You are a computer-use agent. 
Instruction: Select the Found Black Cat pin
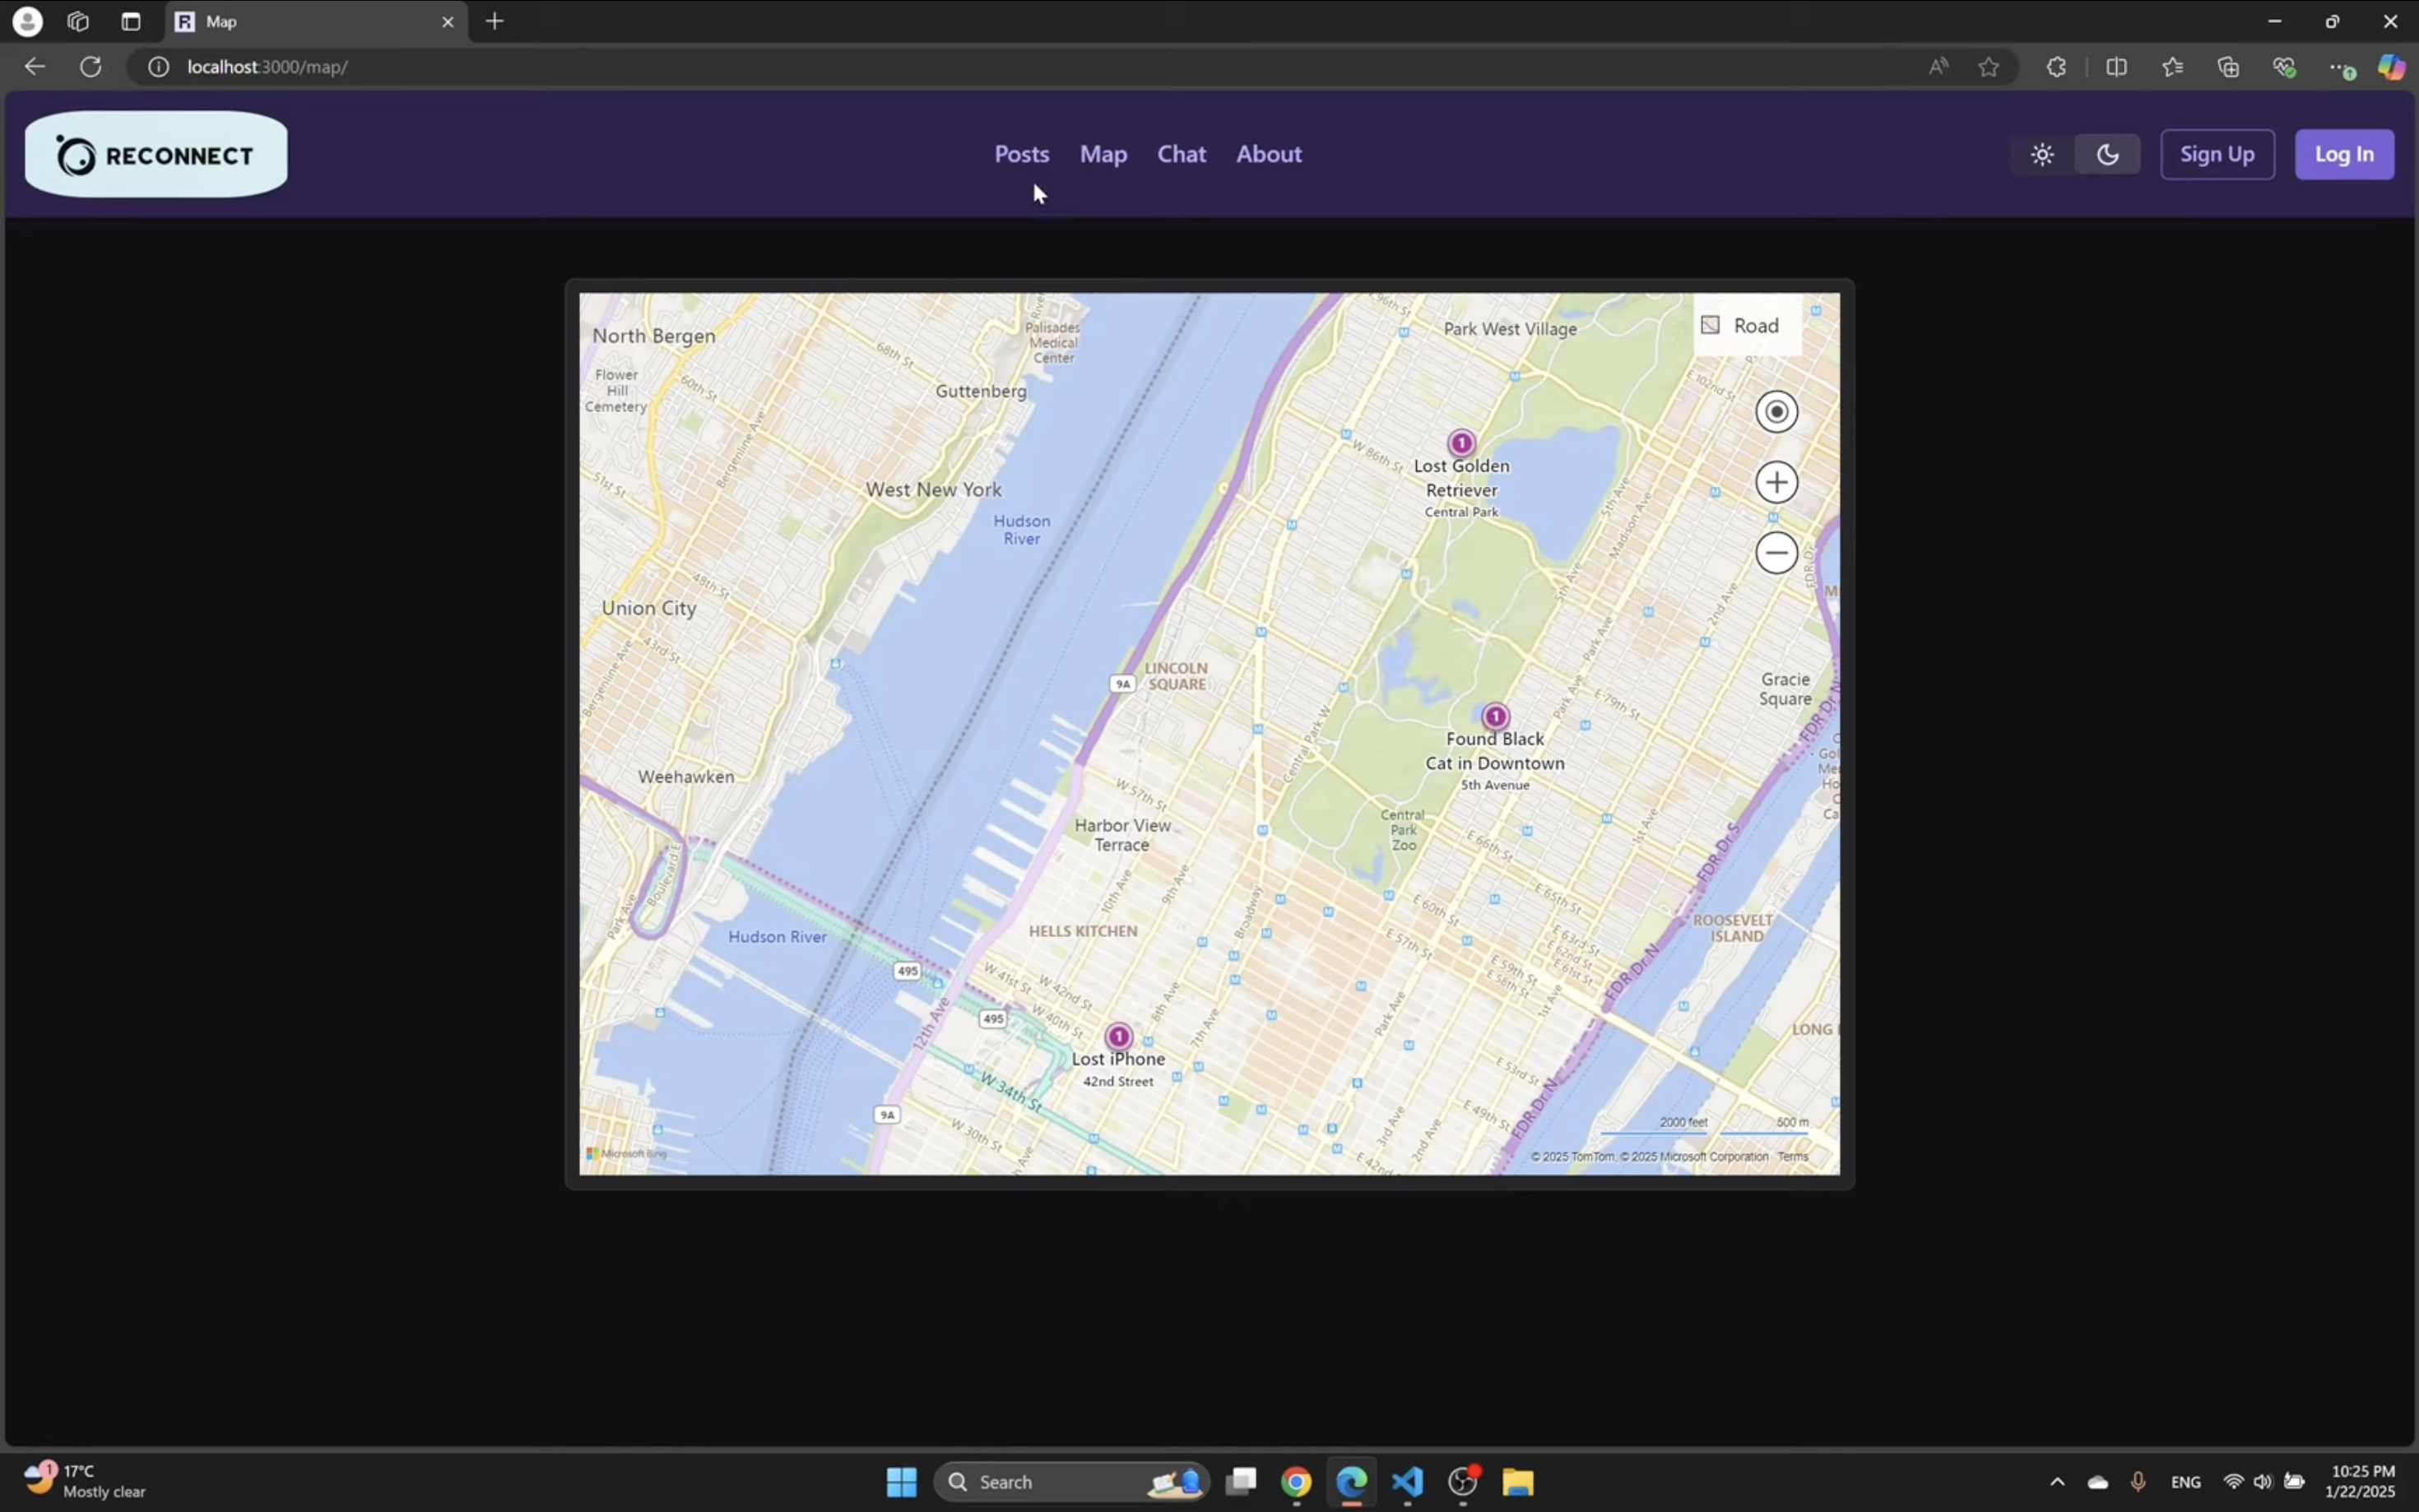coord(1494,716)
